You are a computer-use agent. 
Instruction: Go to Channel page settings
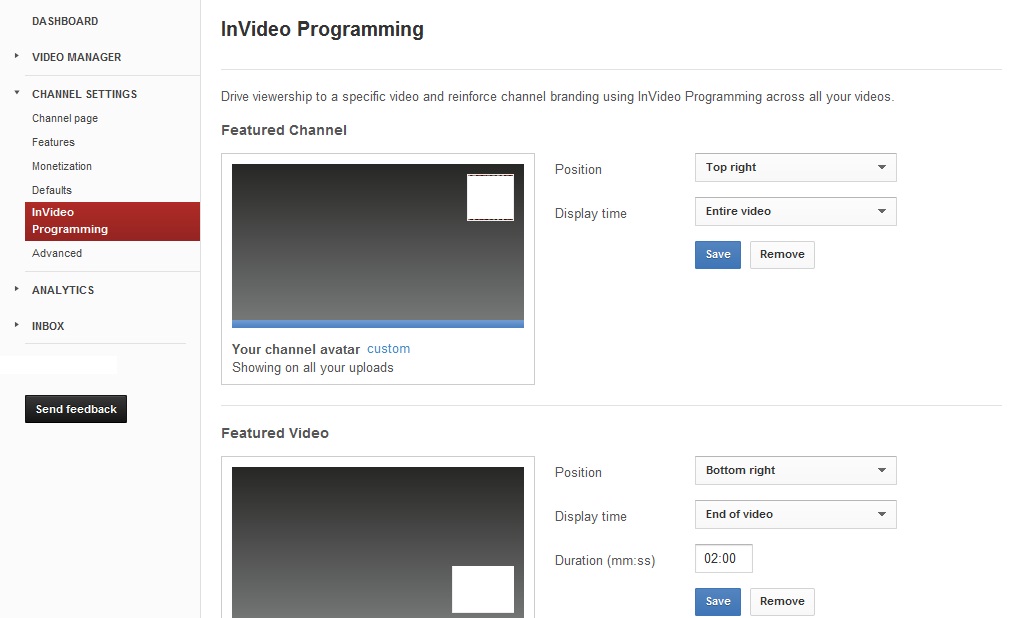pos(65,119)
